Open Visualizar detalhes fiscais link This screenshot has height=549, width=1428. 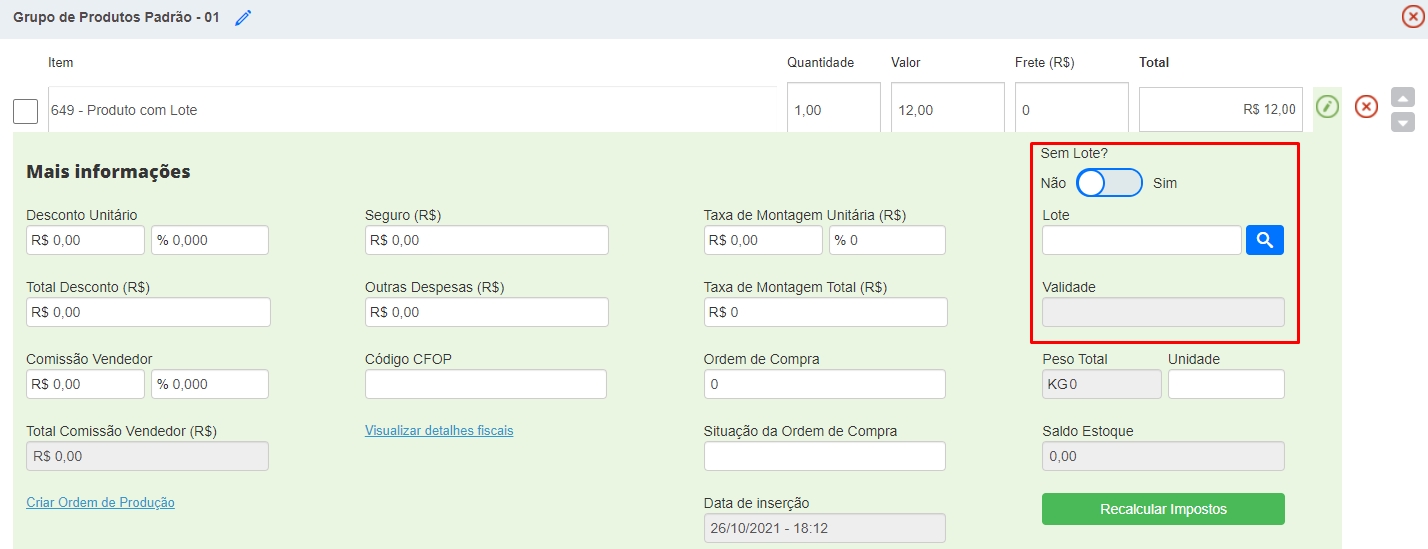[x=439, y=431]
